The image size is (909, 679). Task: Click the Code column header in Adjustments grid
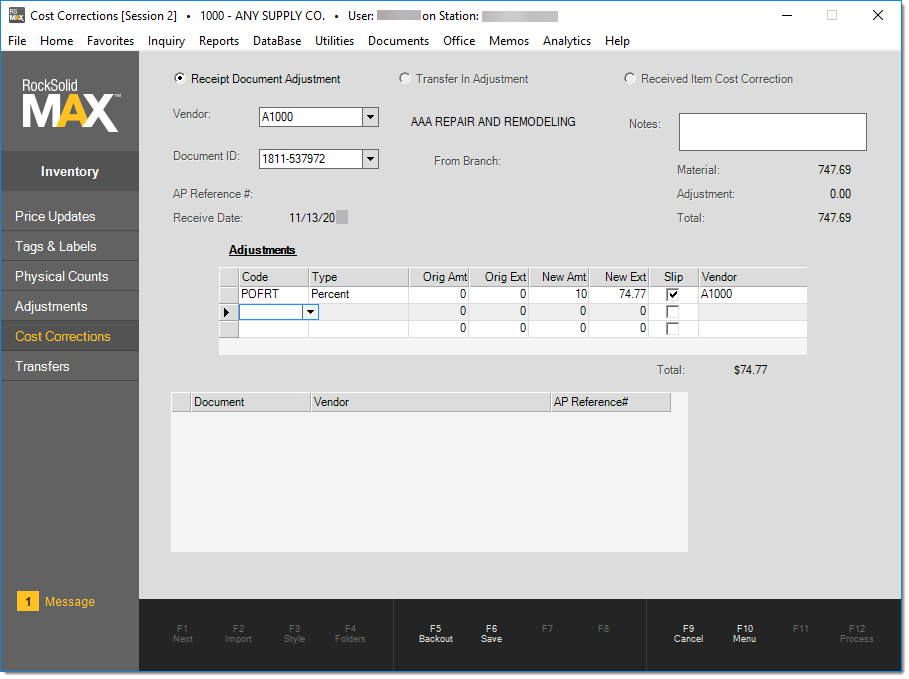pyautogui.click(x=274, y=277)
